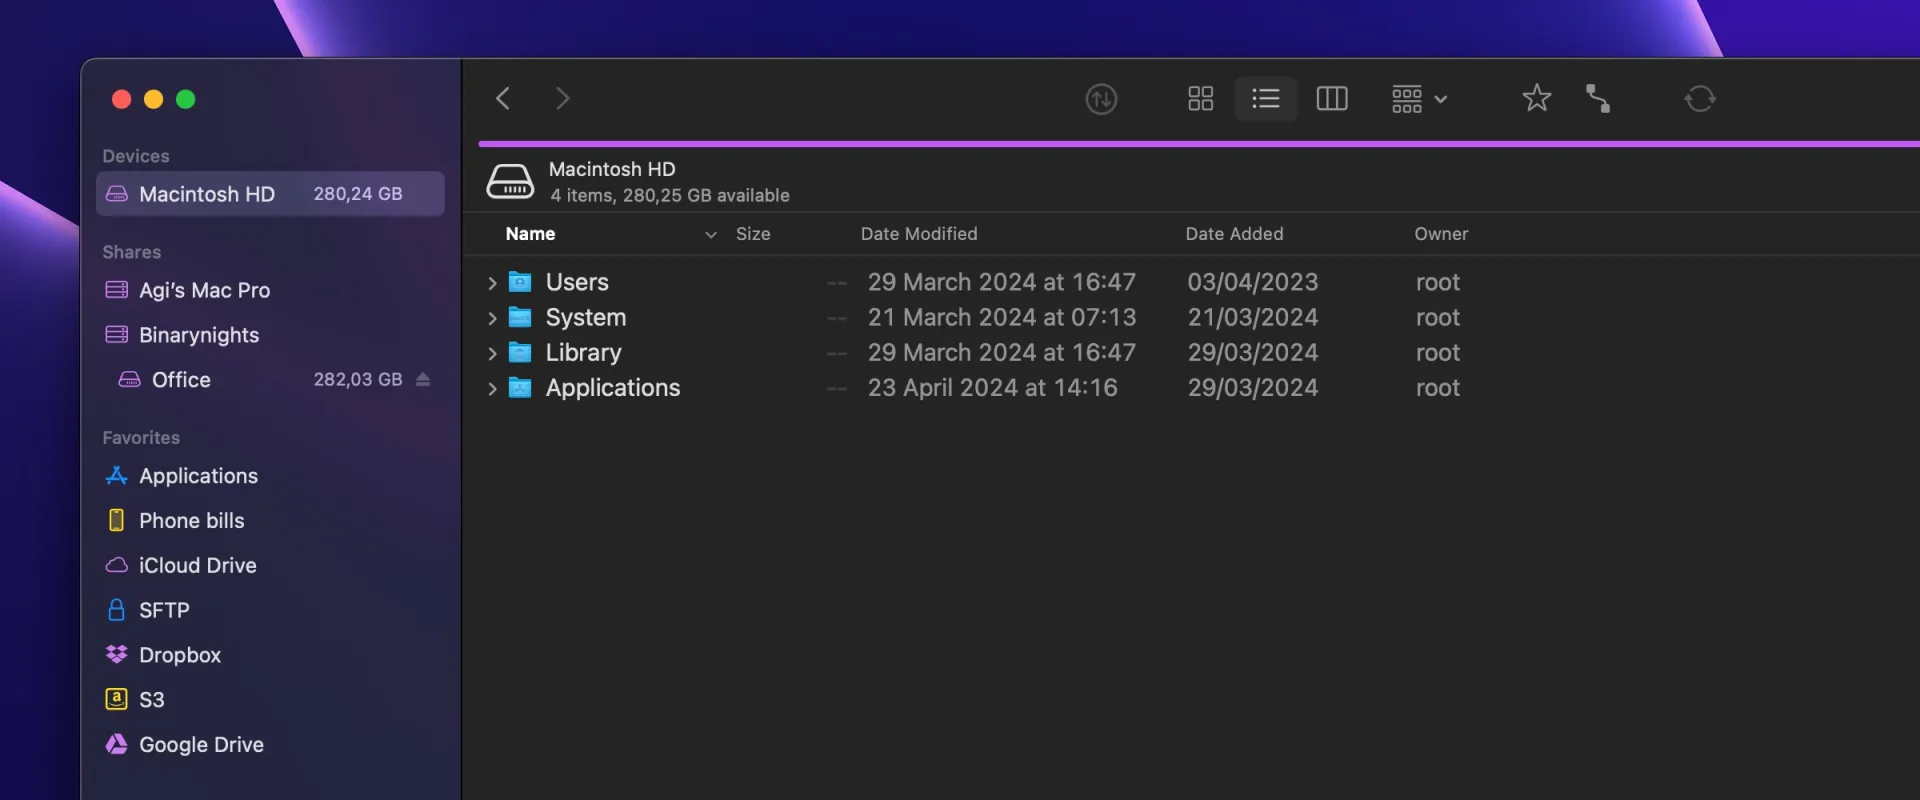
Task: Click '4 items, 280,25 GB available' text
Action: (670, 196)
